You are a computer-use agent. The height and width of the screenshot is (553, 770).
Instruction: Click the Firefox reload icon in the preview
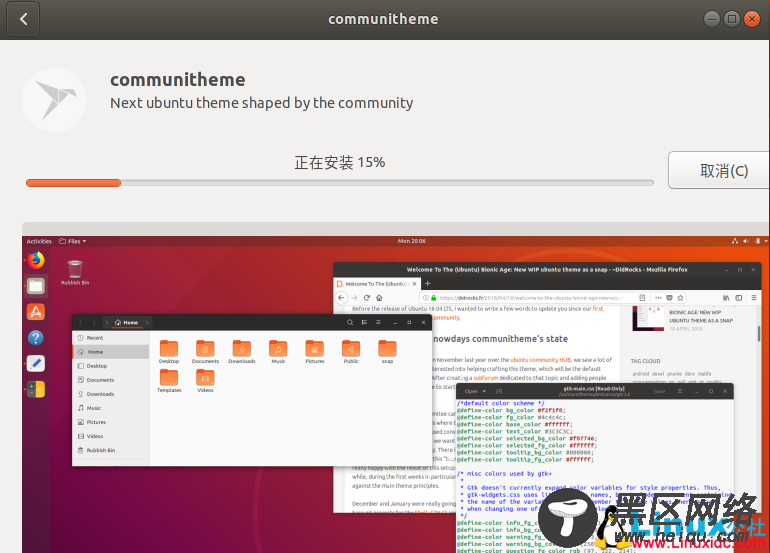pyautogui.click(x=366, y=298)
